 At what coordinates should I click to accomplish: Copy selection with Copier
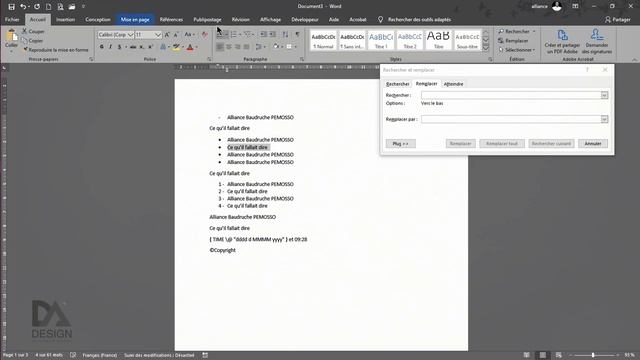[32, 40]
